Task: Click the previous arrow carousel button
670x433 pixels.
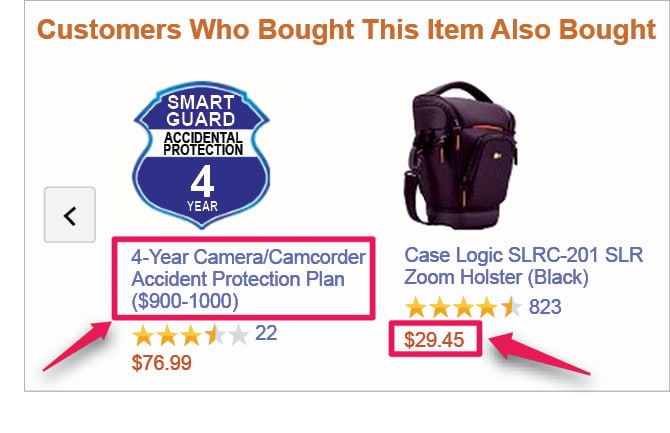Action: pos(69,214)
